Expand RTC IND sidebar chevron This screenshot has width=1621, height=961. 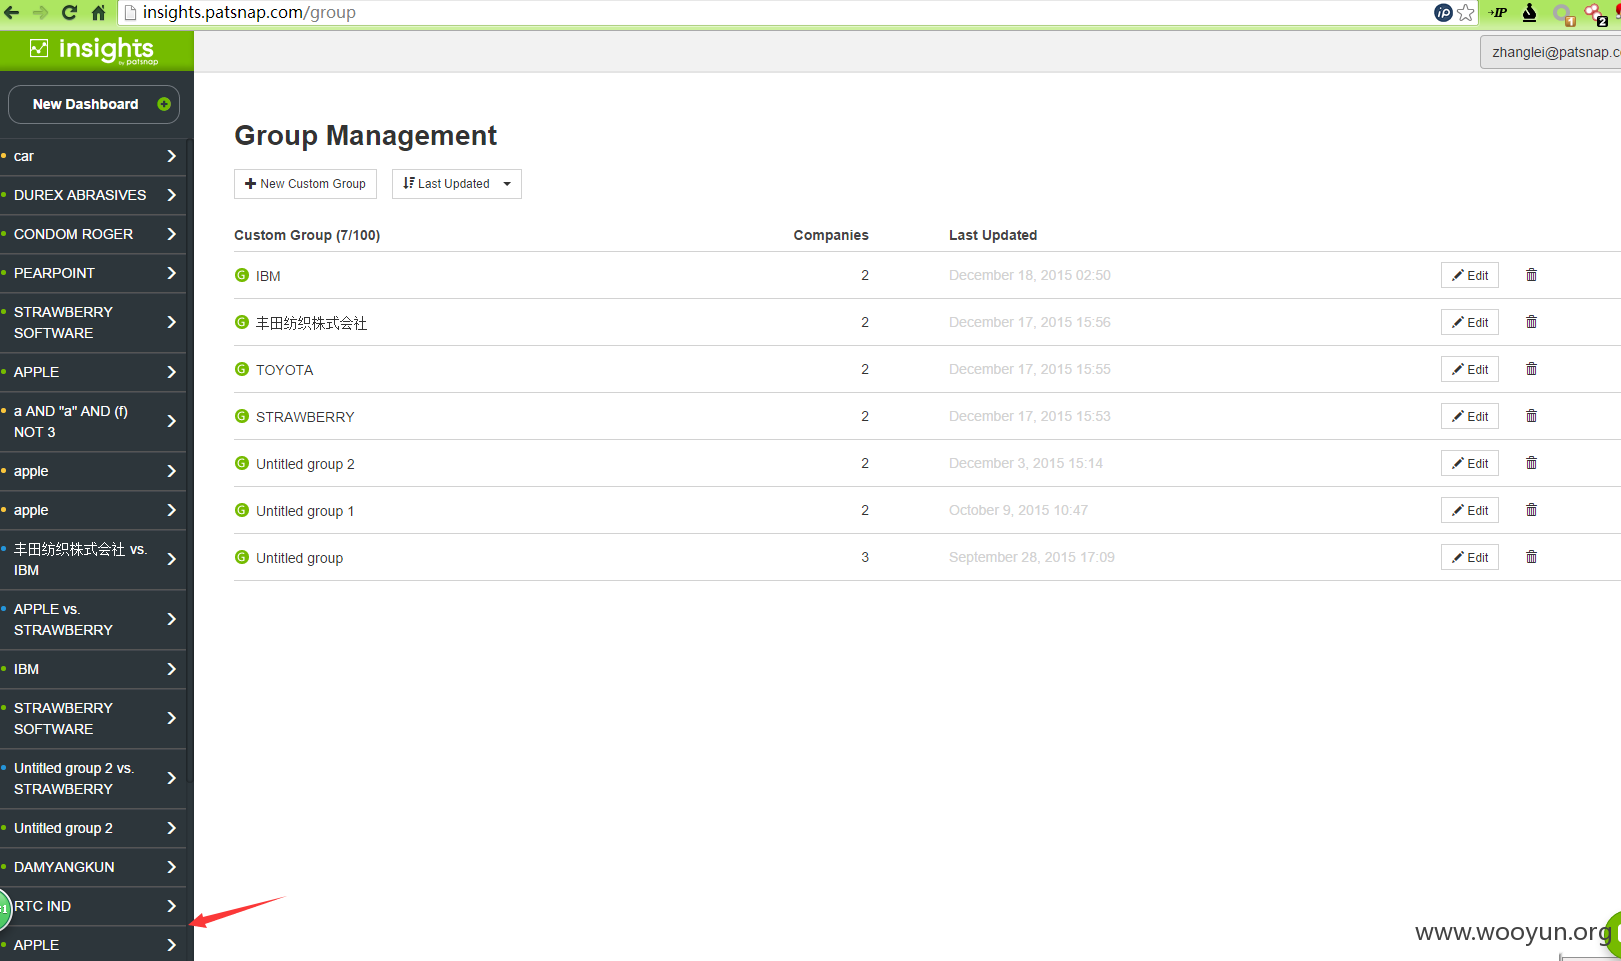(x=171, y=906)
